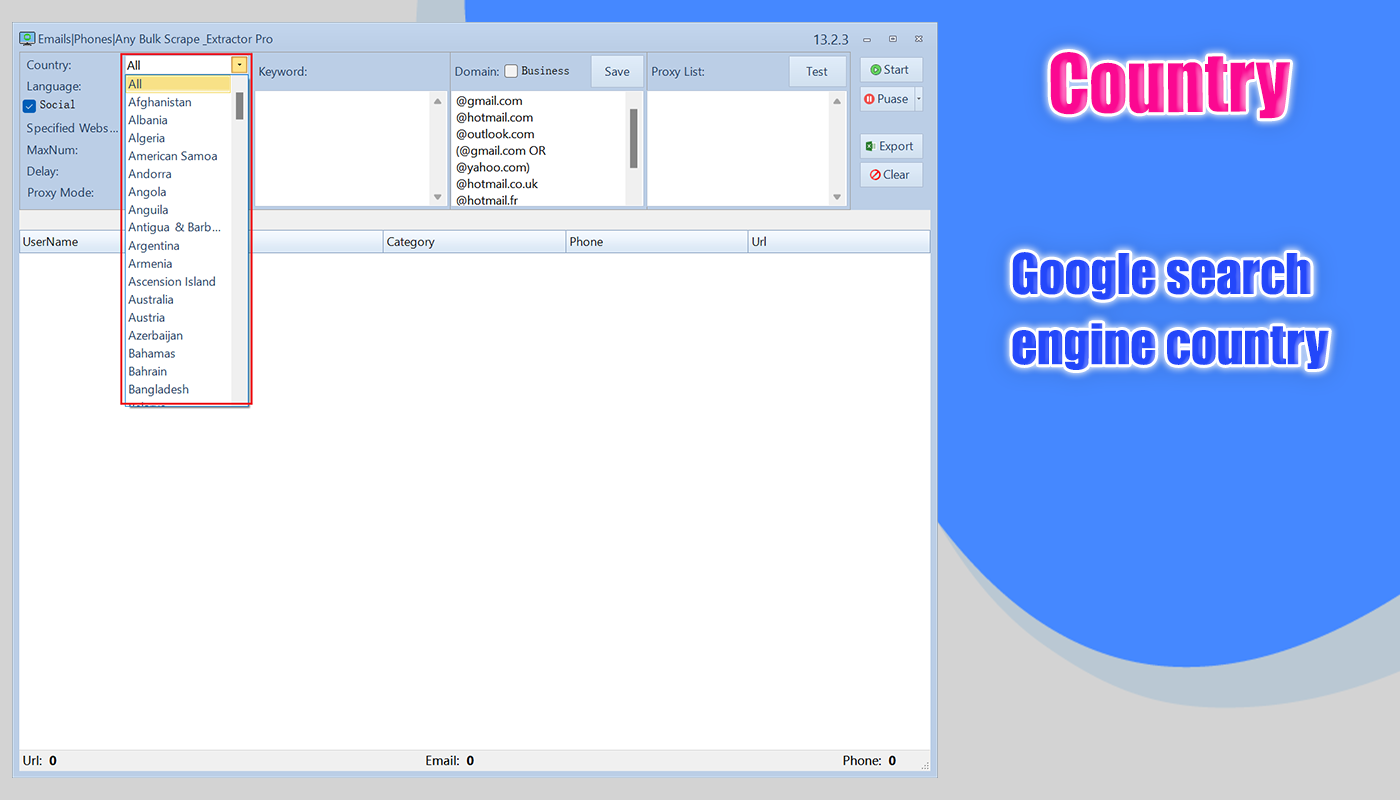Select Antigua & Barb... in the country list
Image resolution: width=1400 pixels, height=800 pixels.
(178, 228)
